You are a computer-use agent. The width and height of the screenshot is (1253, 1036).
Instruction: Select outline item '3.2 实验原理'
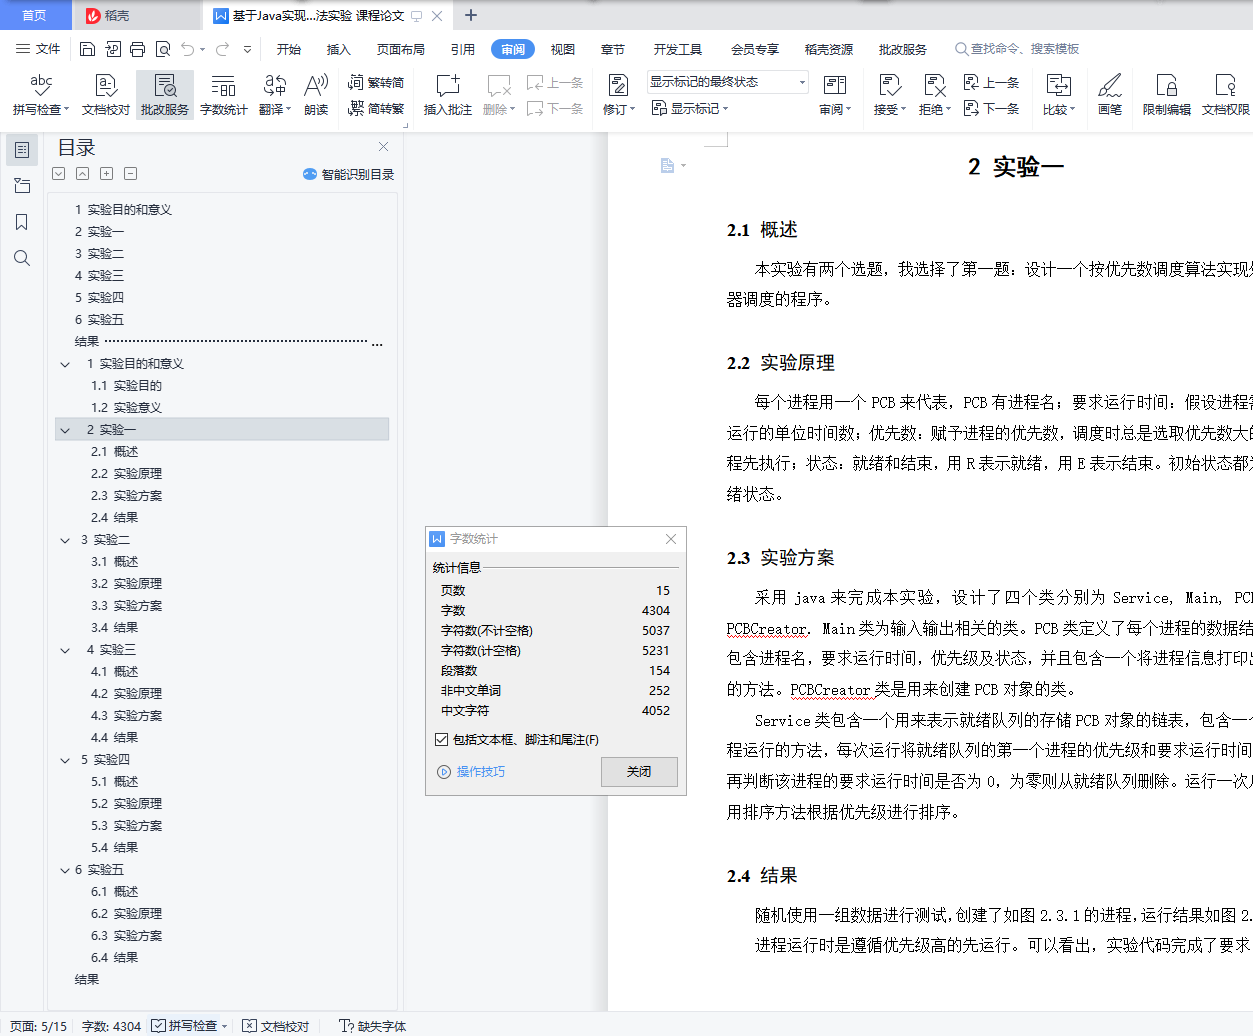pyautogui.click(x=126, y=584)
